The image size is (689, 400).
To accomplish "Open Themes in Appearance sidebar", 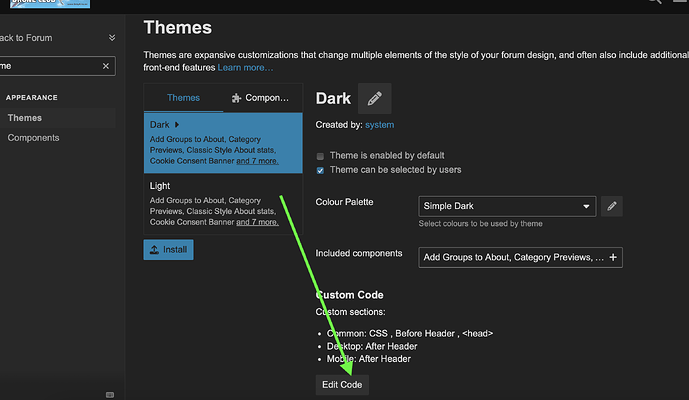I will 58,118.
